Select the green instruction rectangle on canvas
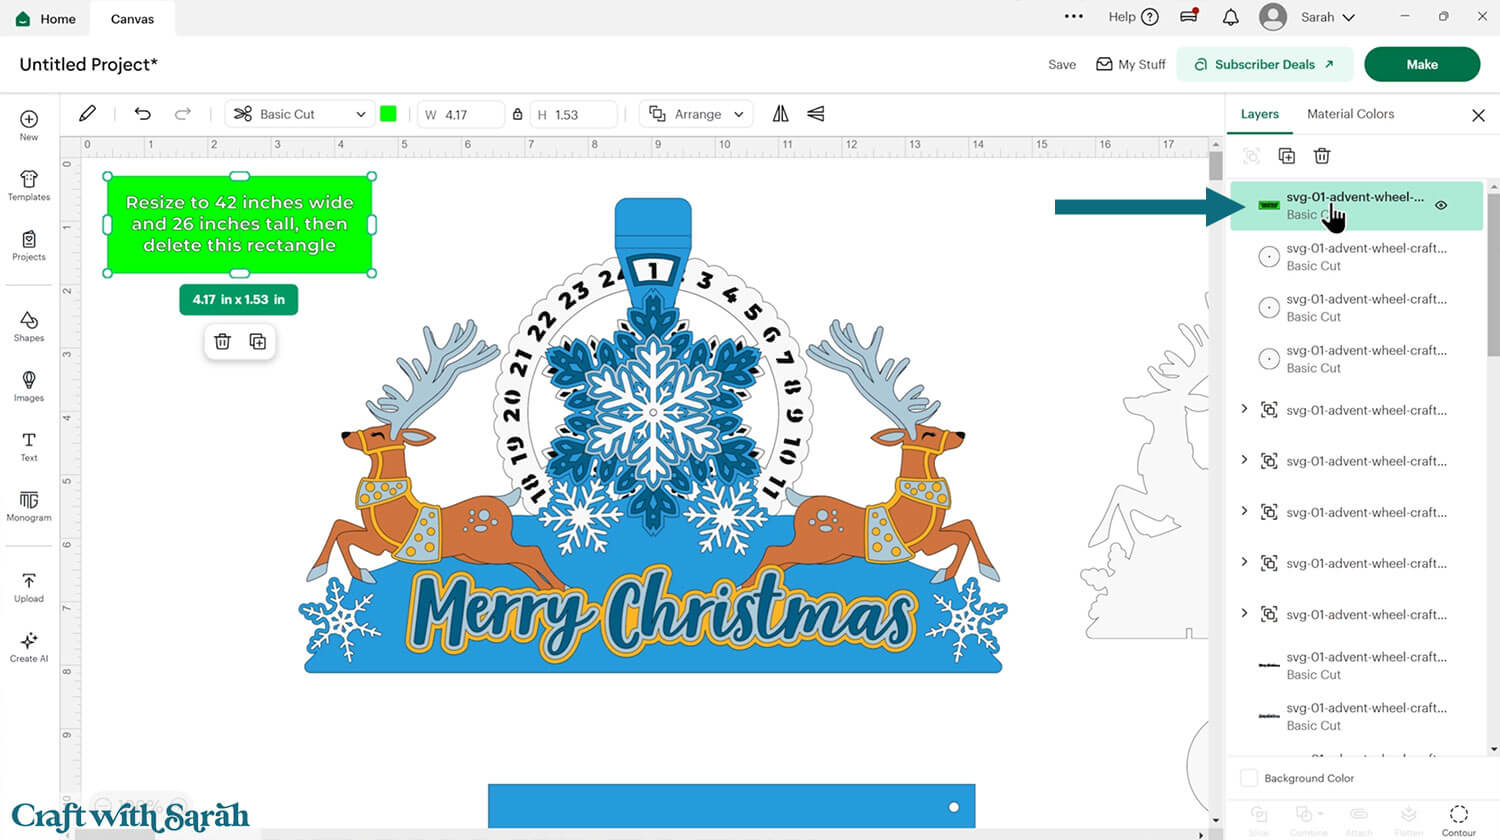The image size is (1500, 840). click(x=239, y=224)
